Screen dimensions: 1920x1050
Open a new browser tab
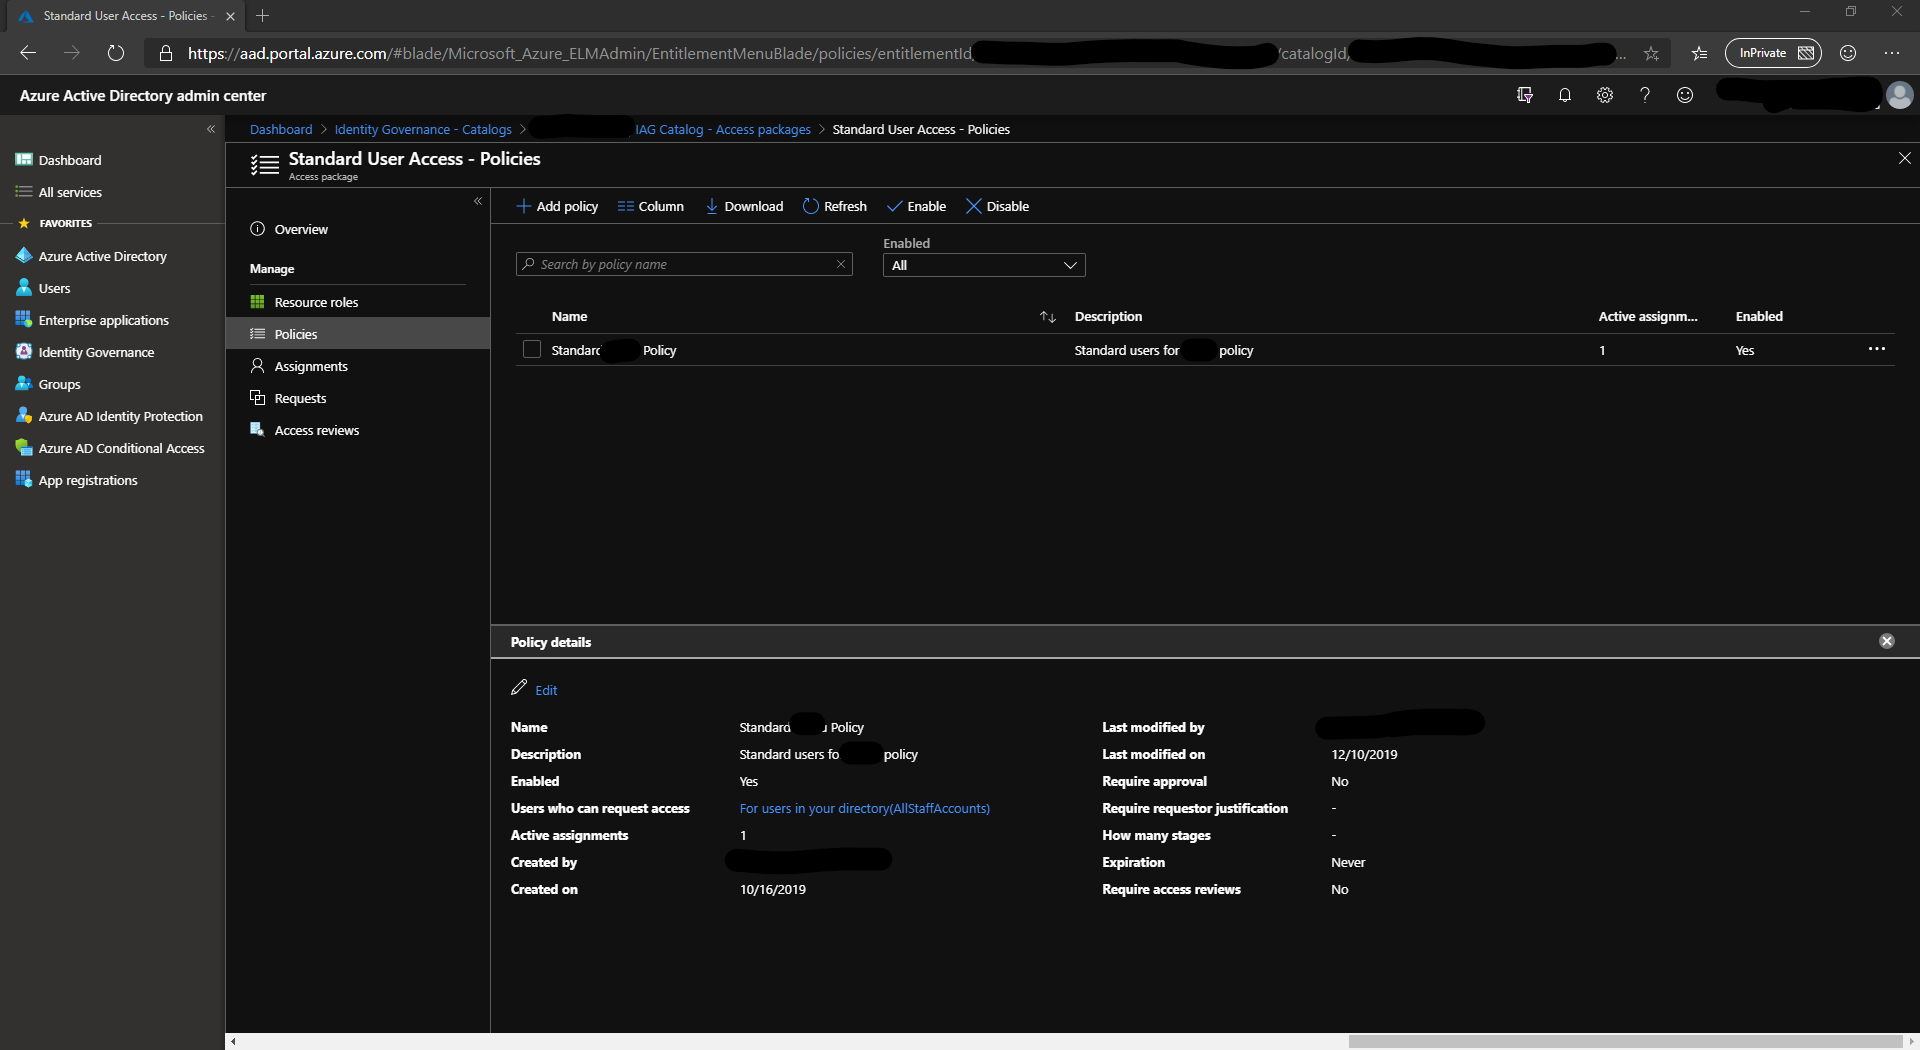(x=262, y=16)
